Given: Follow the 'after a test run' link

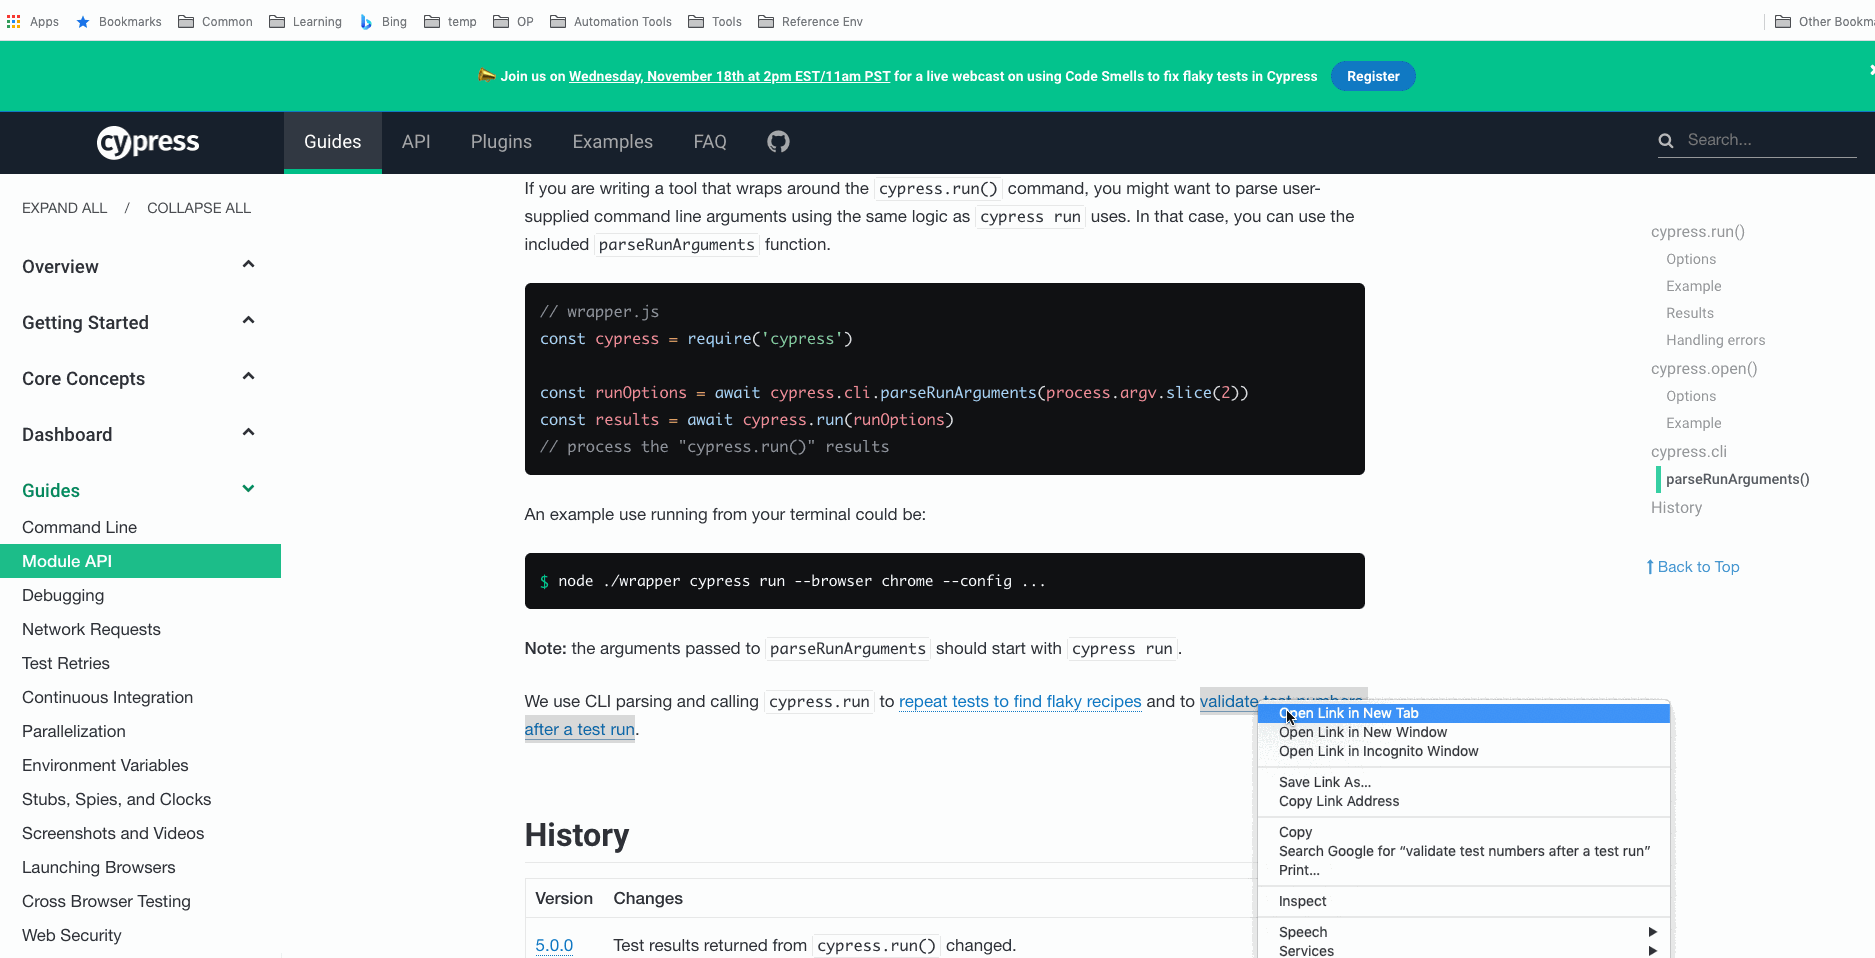Looking at the screenshot, I should [x=580, y=729].
